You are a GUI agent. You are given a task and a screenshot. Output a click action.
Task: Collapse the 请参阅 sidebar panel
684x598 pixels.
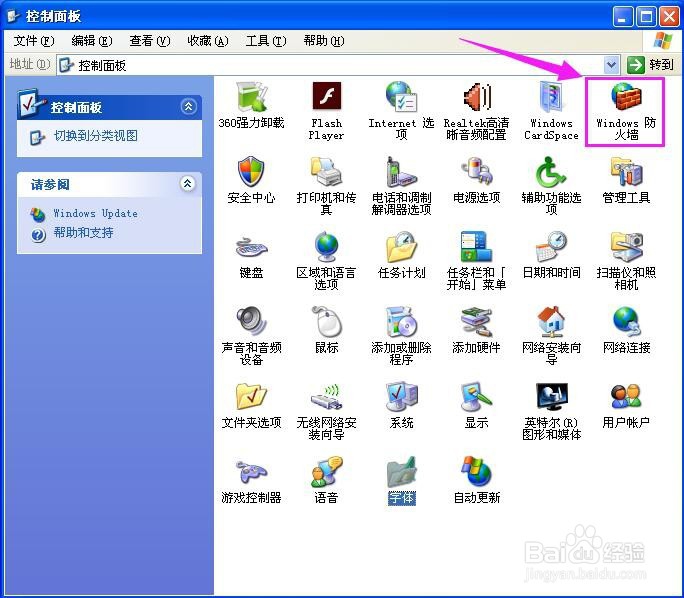[187, 184]
